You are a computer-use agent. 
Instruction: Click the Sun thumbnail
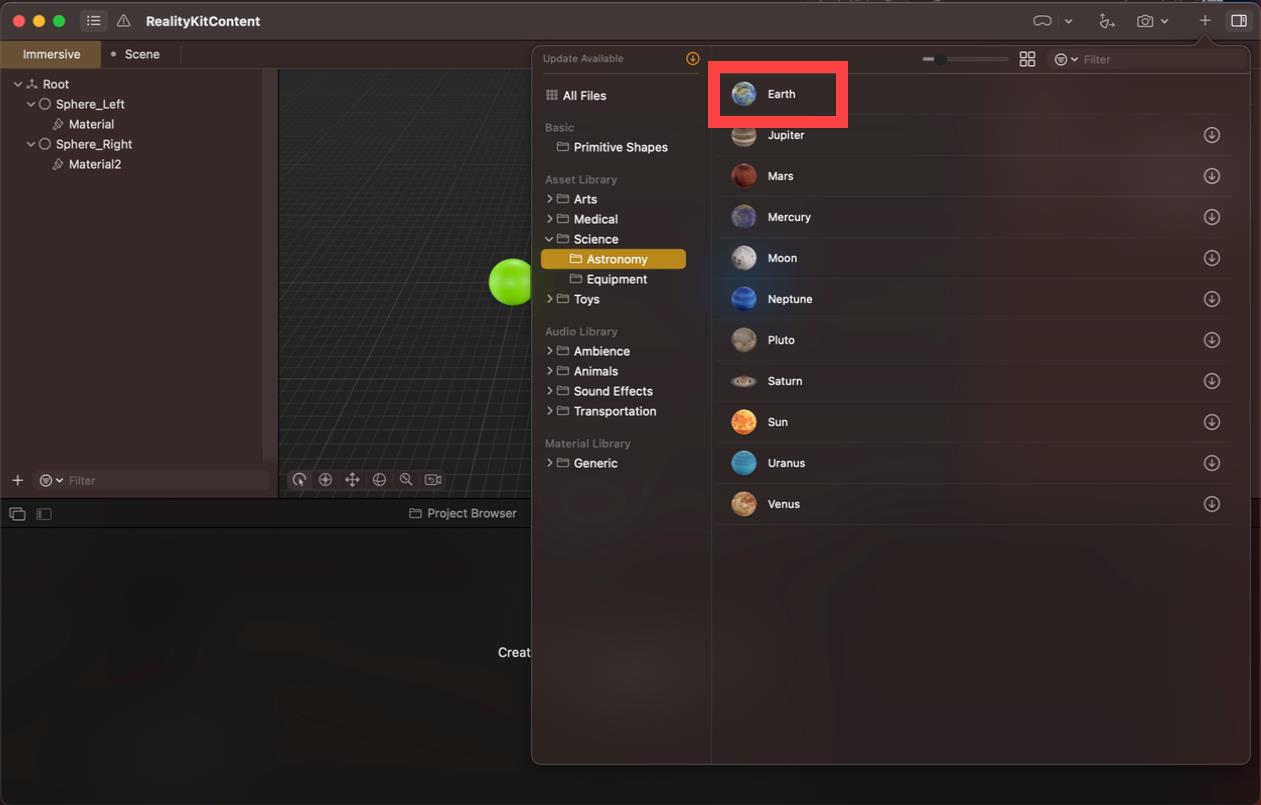pyautogui.click(x=744, y=422)
